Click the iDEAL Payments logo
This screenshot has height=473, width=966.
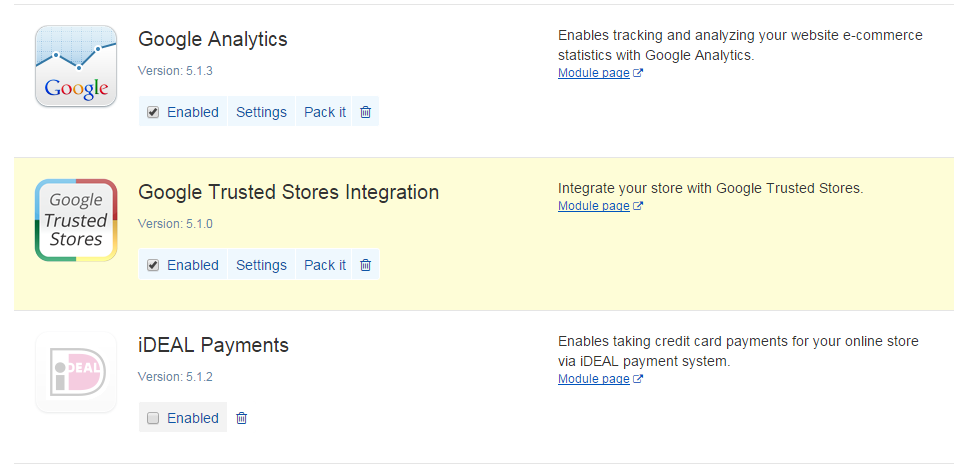point(76,372)
